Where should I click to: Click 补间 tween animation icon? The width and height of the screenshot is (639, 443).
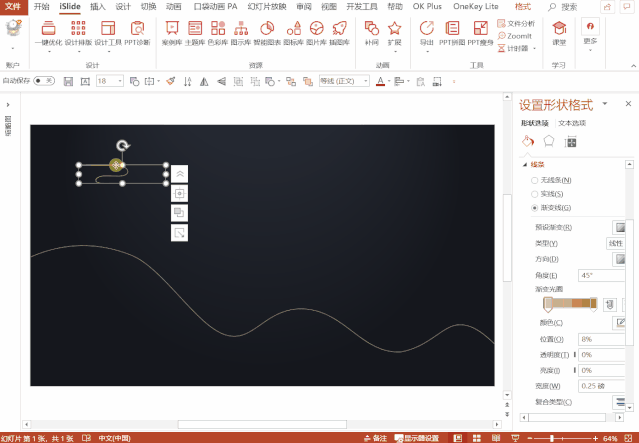[371, 33]
